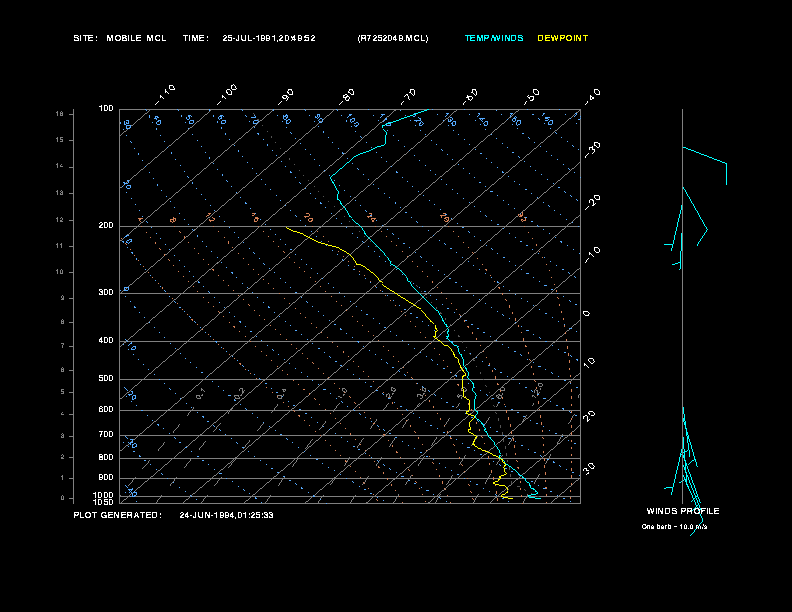Click pressure level label '900'
Image resolution: width=792 pixels, height=612 pixels.
click(106, 478)
